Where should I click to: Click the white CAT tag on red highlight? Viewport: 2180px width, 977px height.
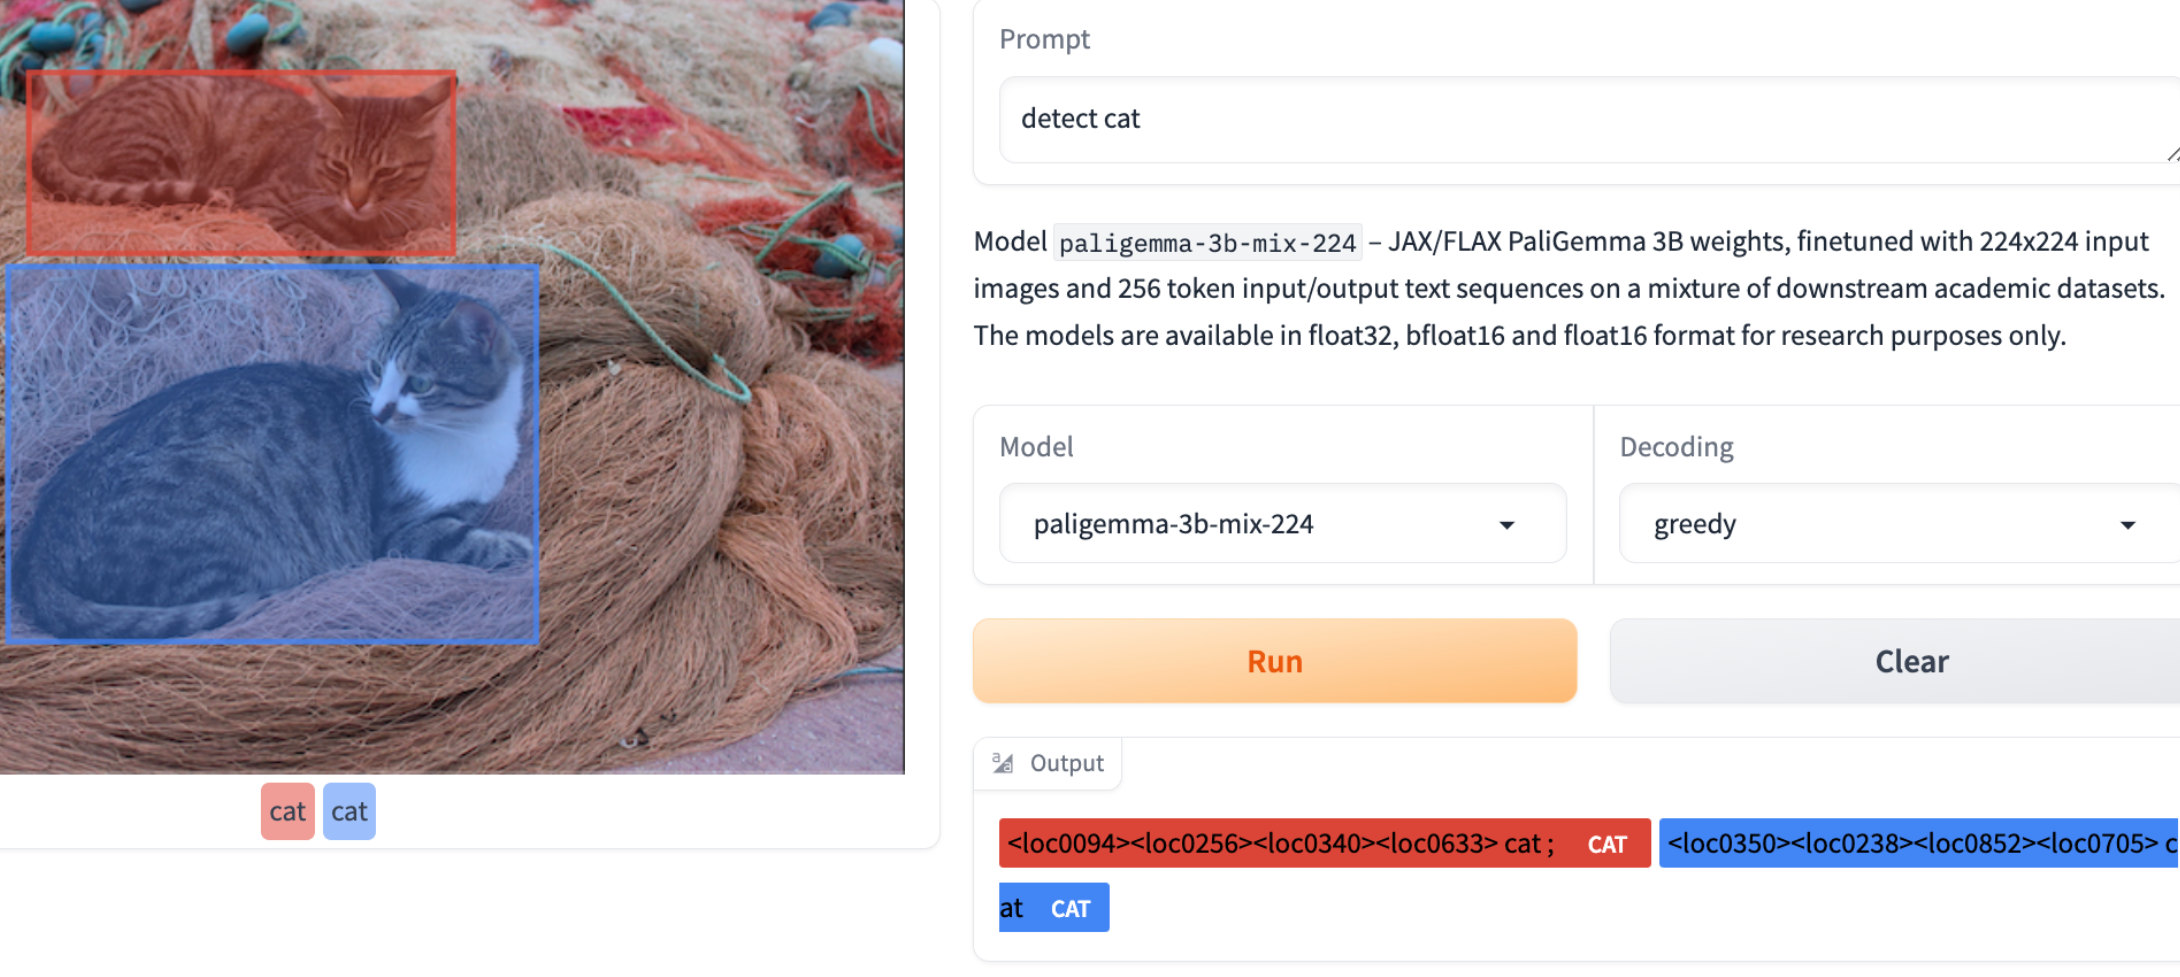[1607, 845]
